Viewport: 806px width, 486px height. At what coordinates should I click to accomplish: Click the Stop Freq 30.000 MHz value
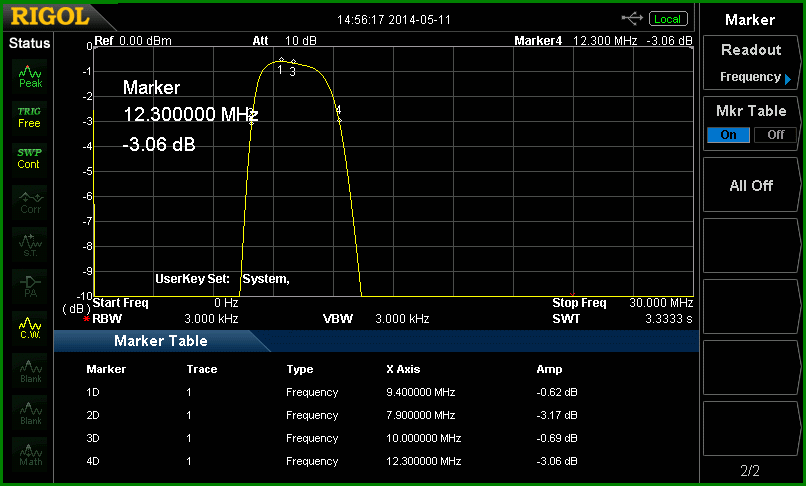pos(661,303)
